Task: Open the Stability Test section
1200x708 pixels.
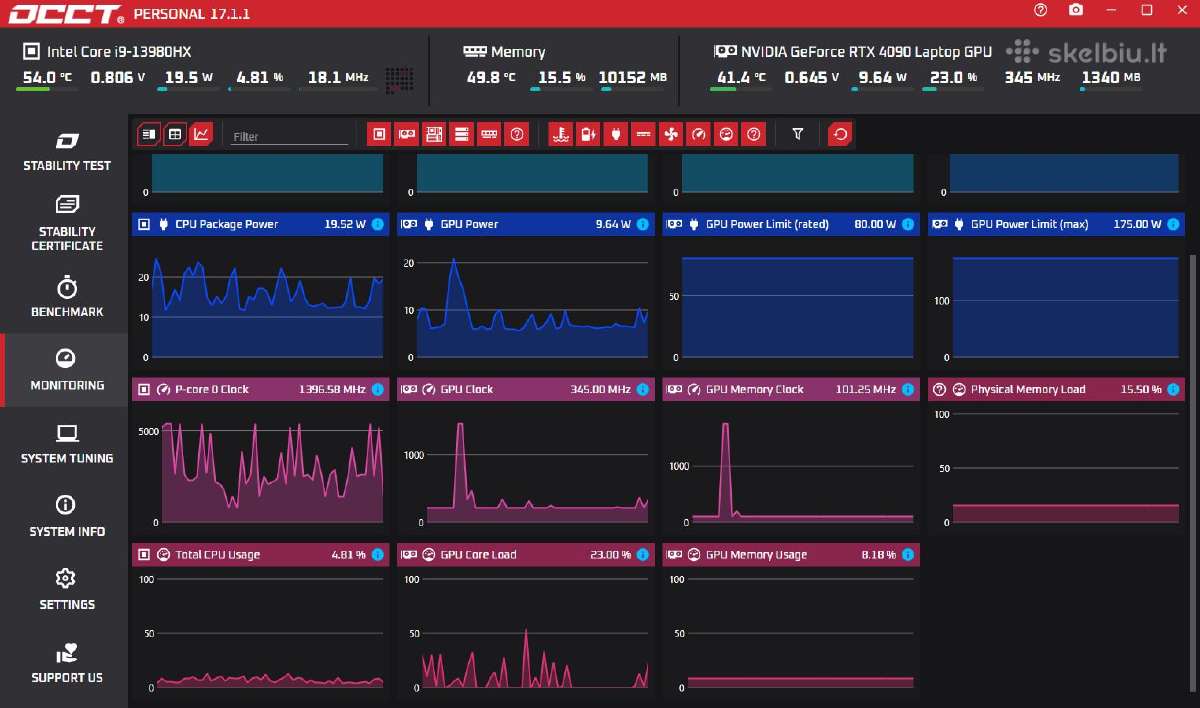Action: coord(67,151)
